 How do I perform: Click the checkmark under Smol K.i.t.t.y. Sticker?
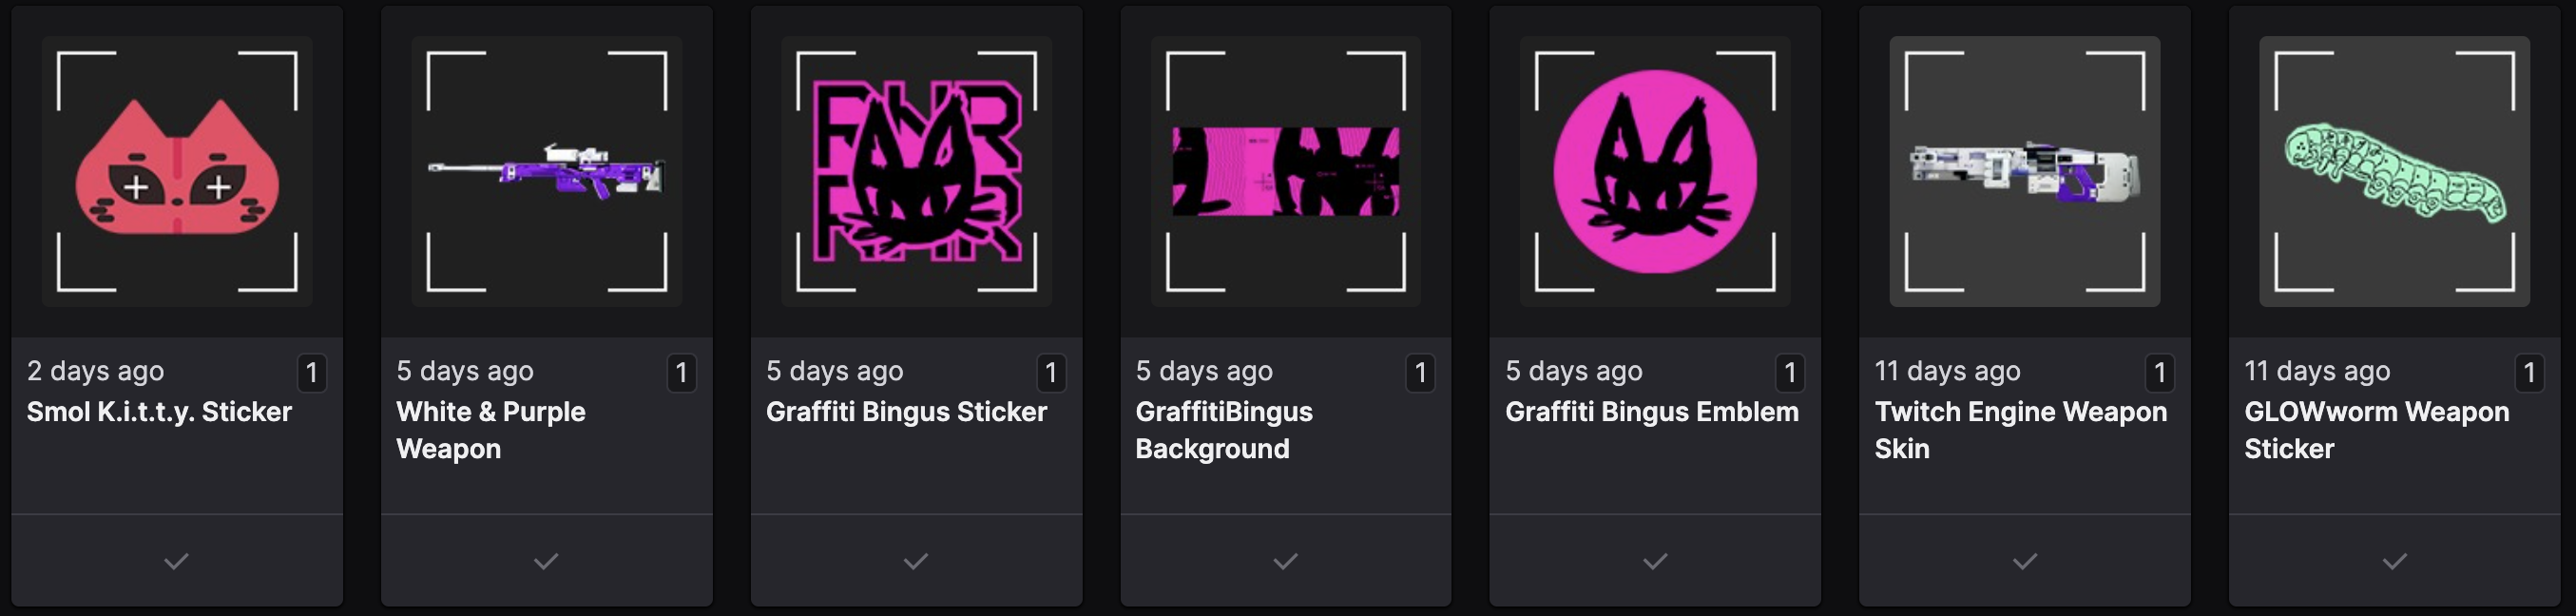point(177,561)
